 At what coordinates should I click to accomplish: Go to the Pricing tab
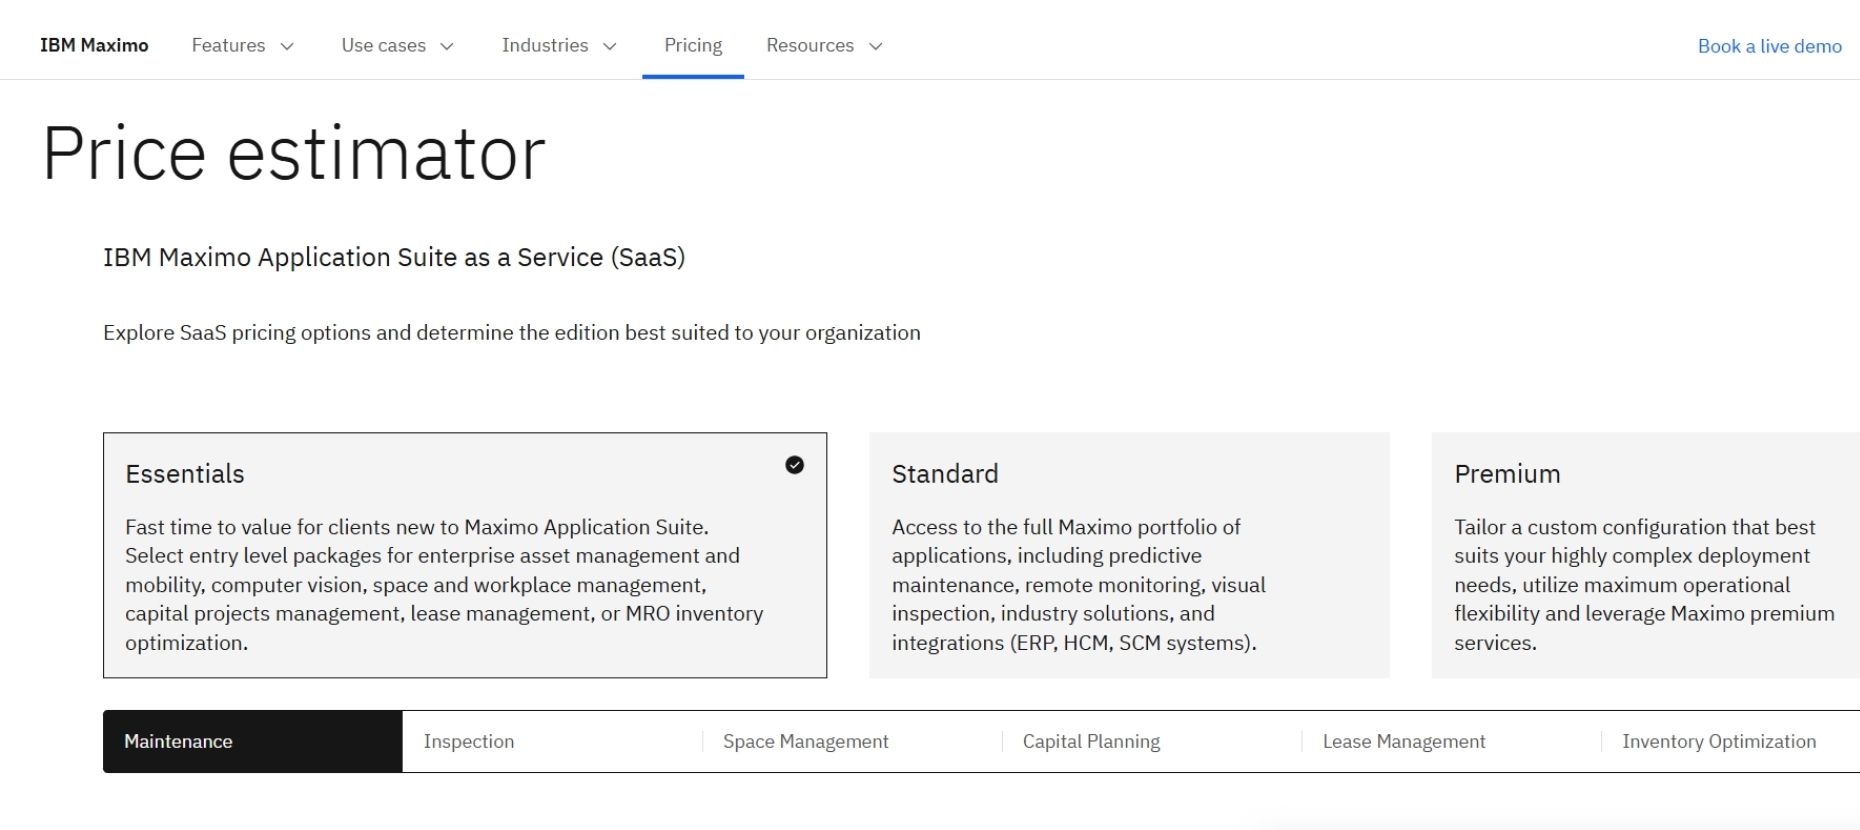693,45
